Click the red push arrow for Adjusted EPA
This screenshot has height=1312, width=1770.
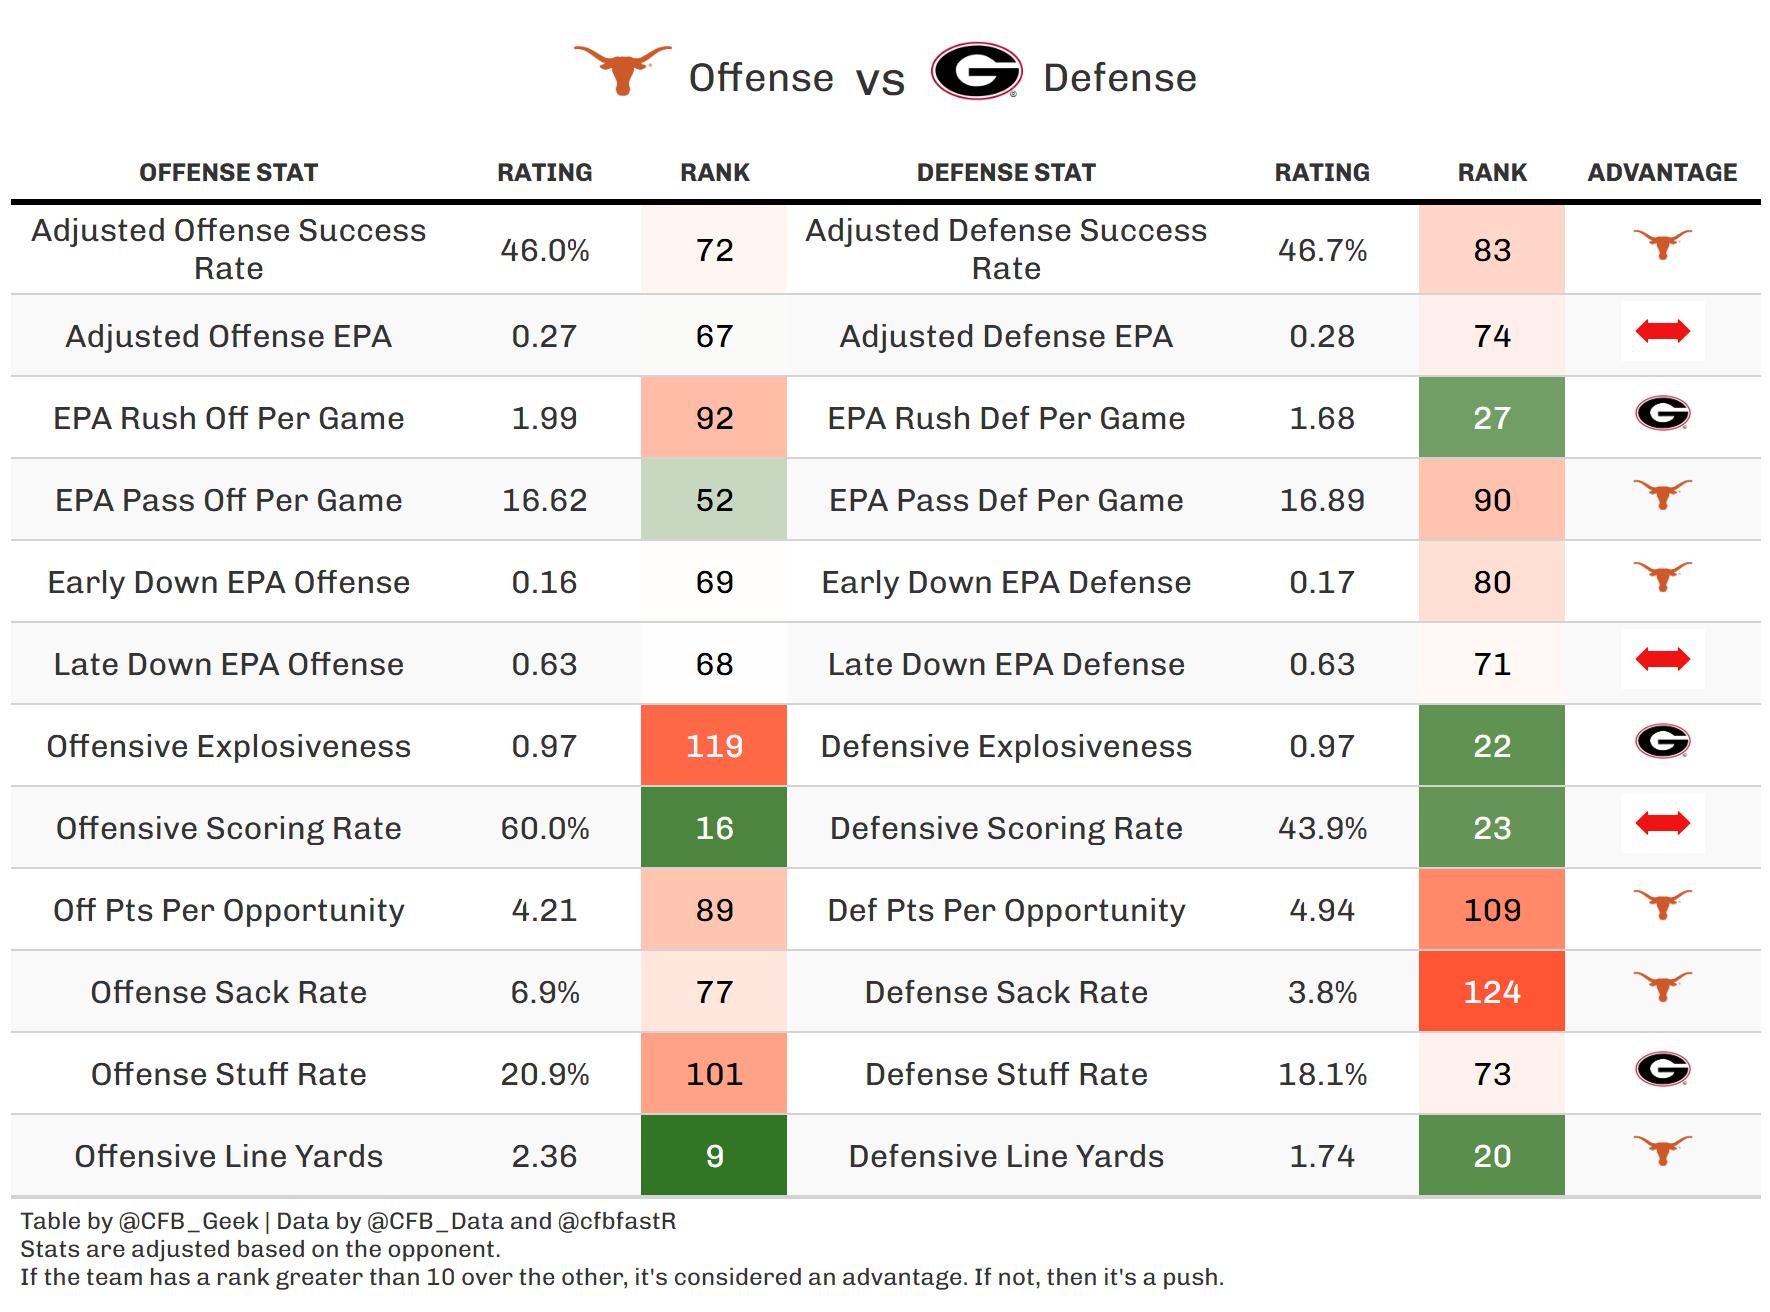[x=1662, y=331]
